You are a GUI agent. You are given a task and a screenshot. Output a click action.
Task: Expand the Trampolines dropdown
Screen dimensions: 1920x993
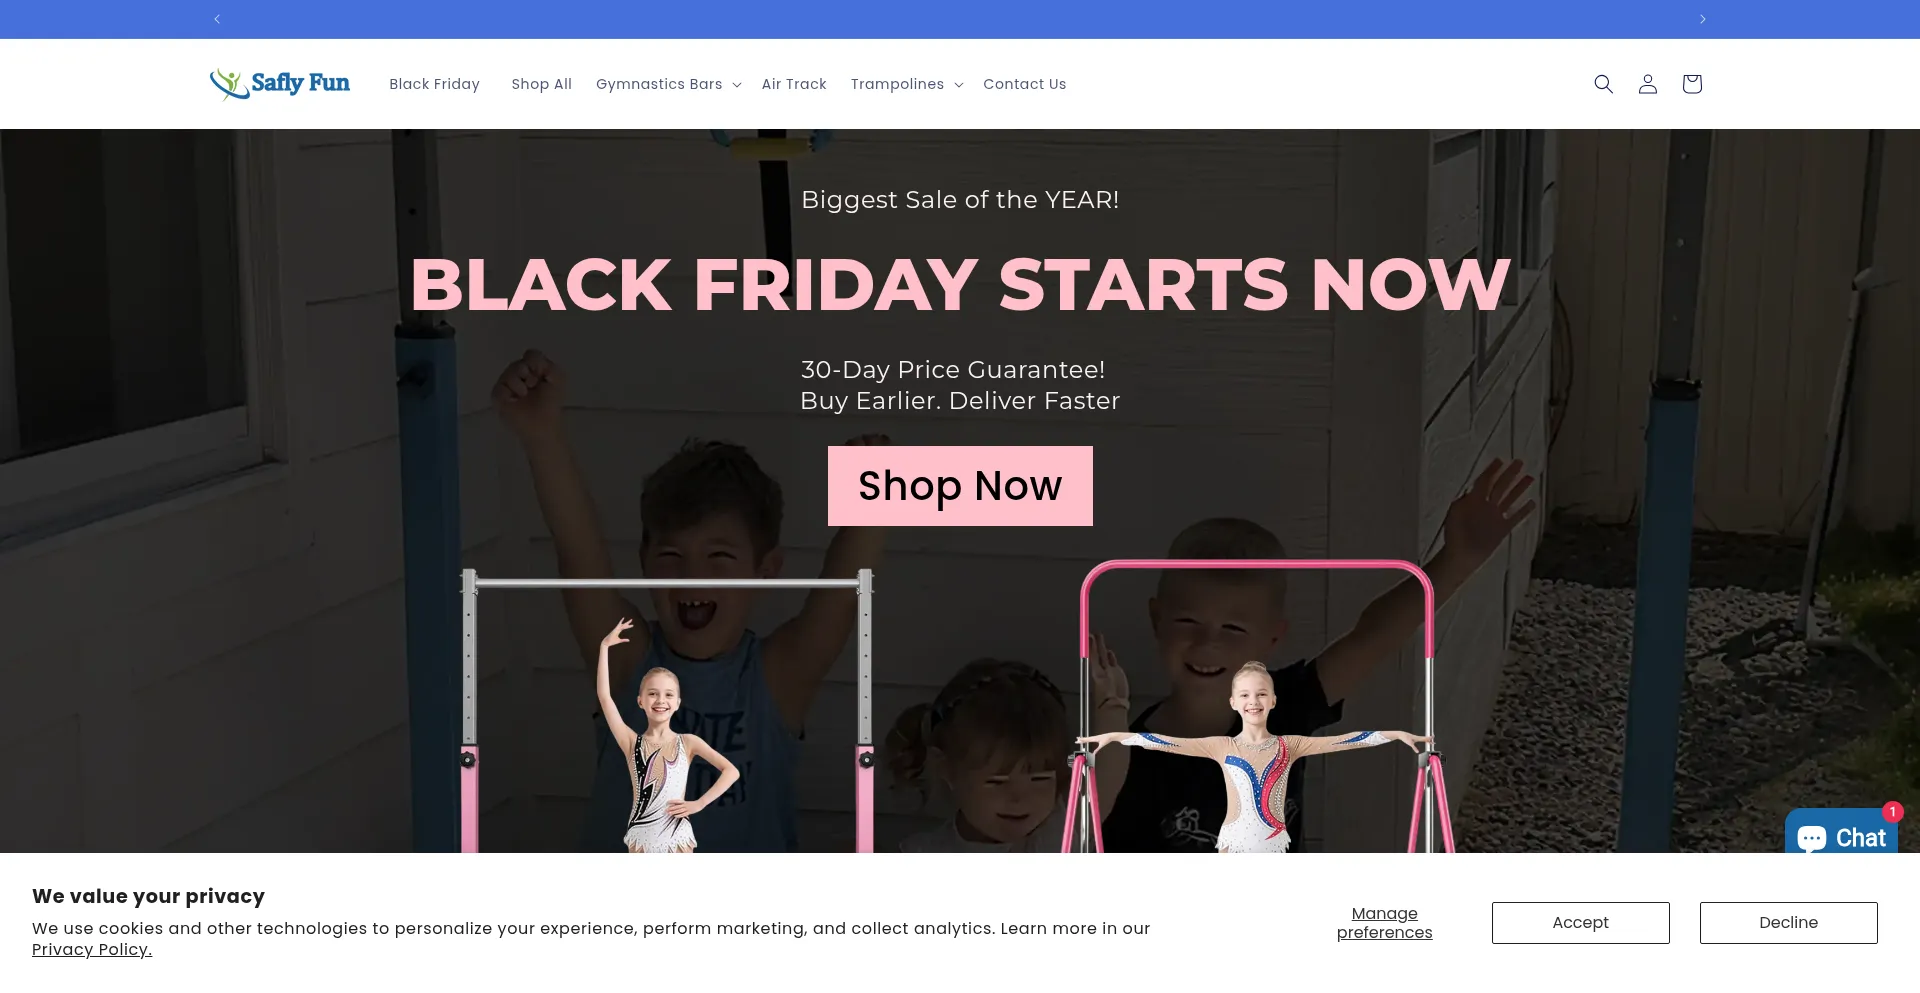(x=906, y=84)
